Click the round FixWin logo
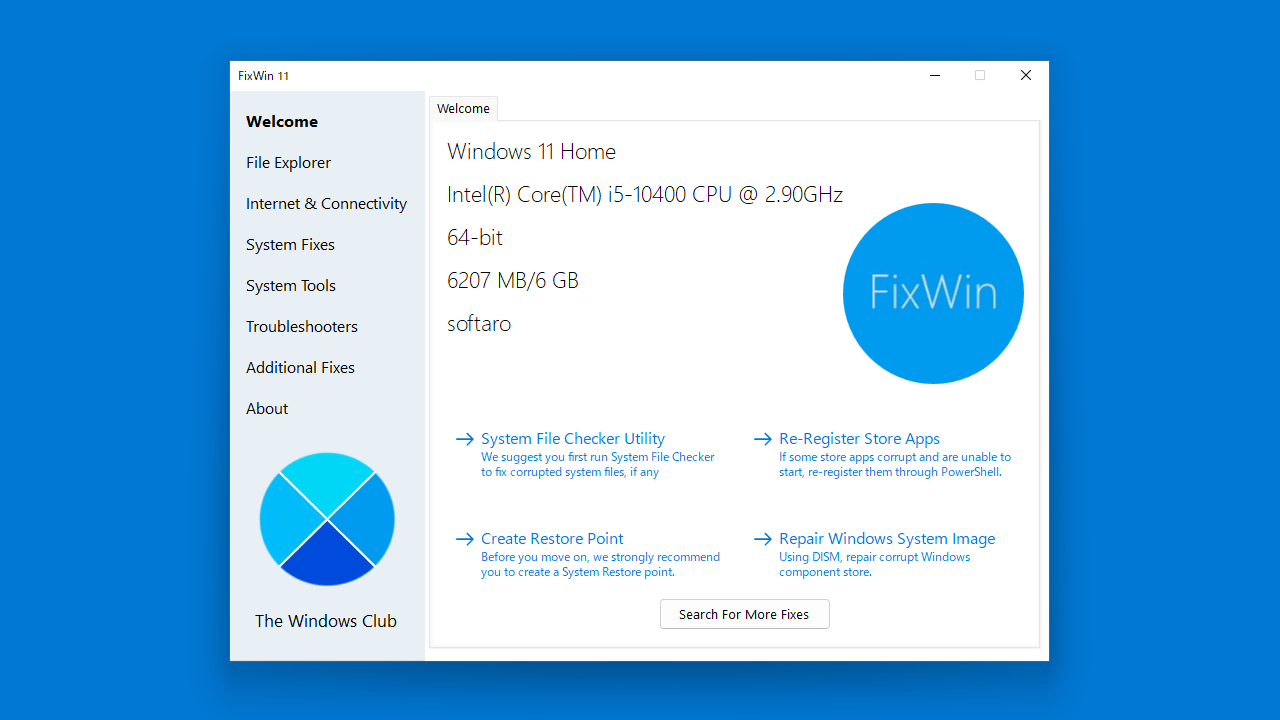Screen dimensions: 1280x720 [933, 293]
